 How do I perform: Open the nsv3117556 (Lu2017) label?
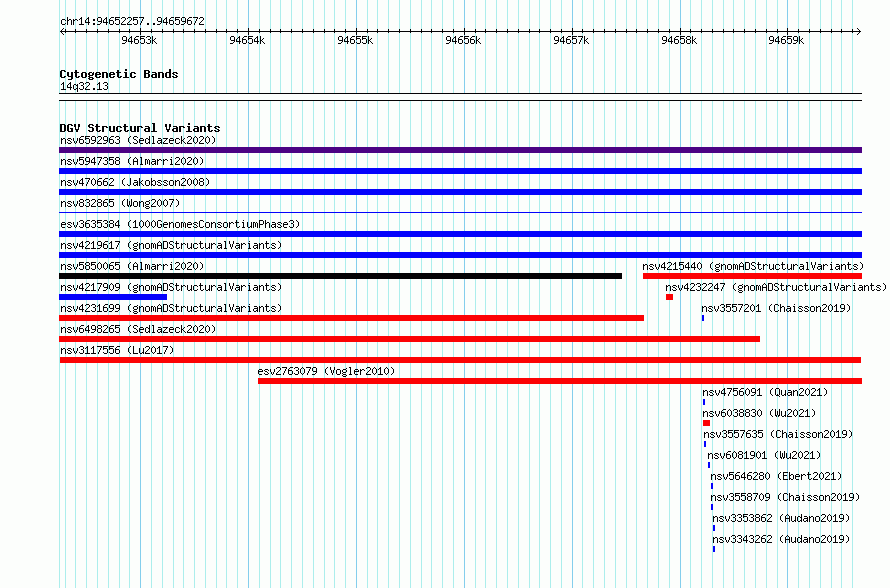(117, 350)
